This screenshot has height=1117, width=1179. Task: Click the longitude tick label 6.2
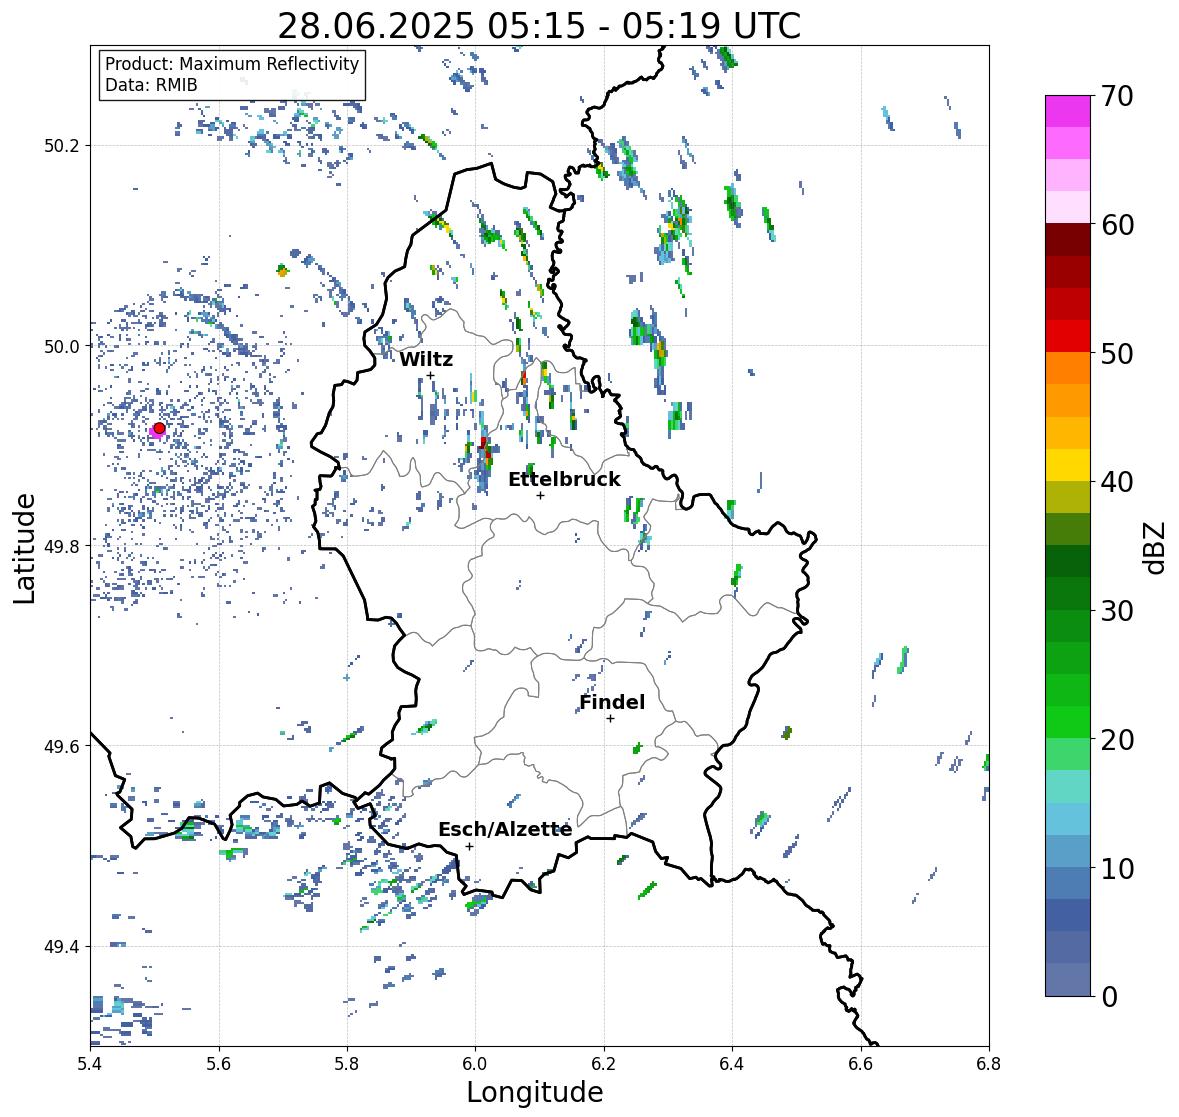pyautogui.click(x=604, y=1064)
